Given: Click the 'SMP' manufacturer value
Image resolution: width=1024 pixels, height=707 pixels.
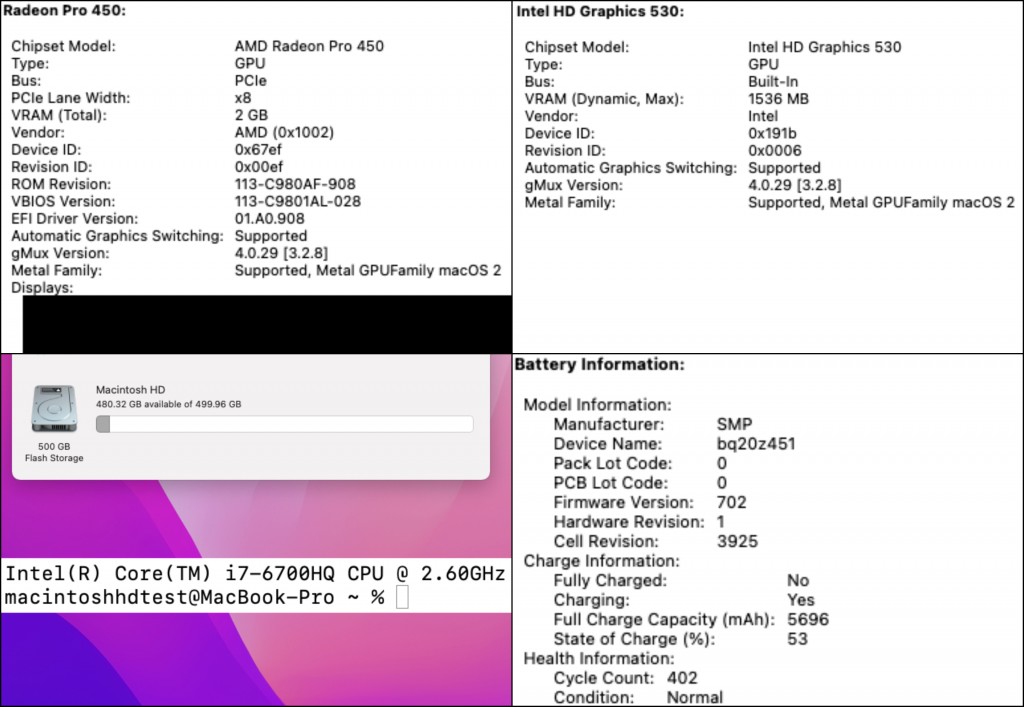Looking at the screenshot, I should [734, 424].
